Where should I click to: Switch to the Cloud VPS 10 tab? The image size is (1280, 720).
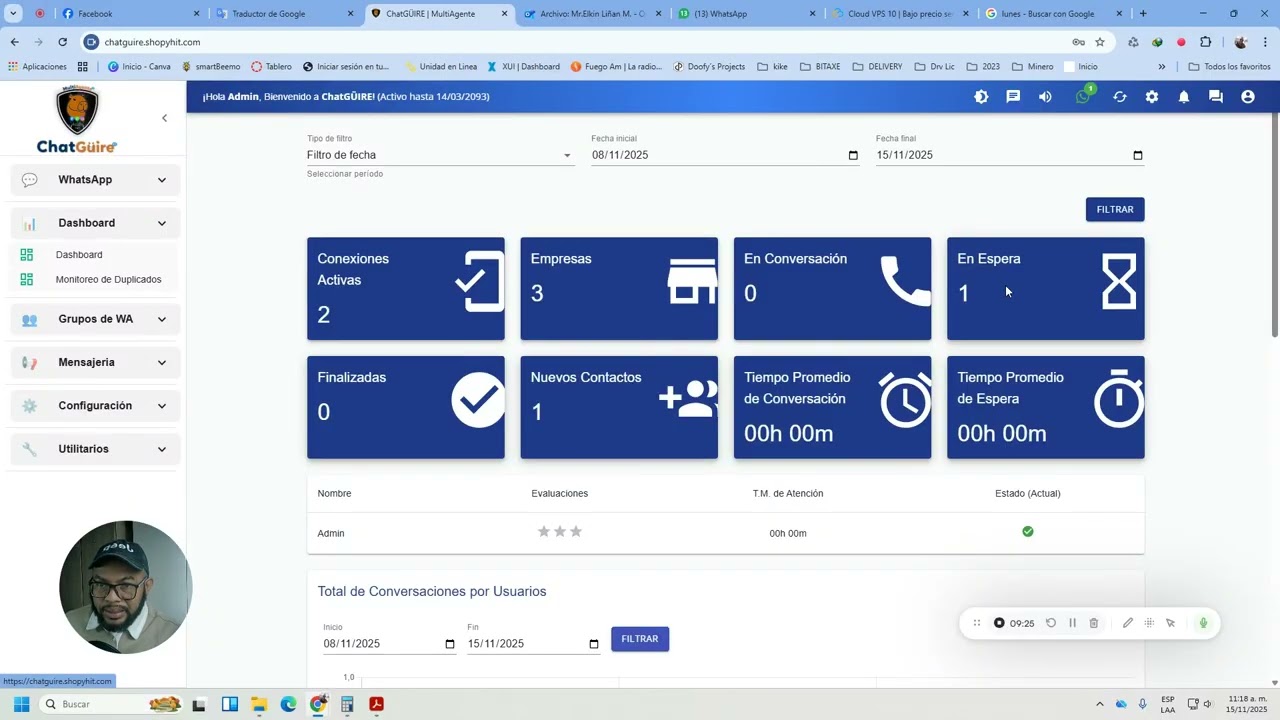click(900, 14)
